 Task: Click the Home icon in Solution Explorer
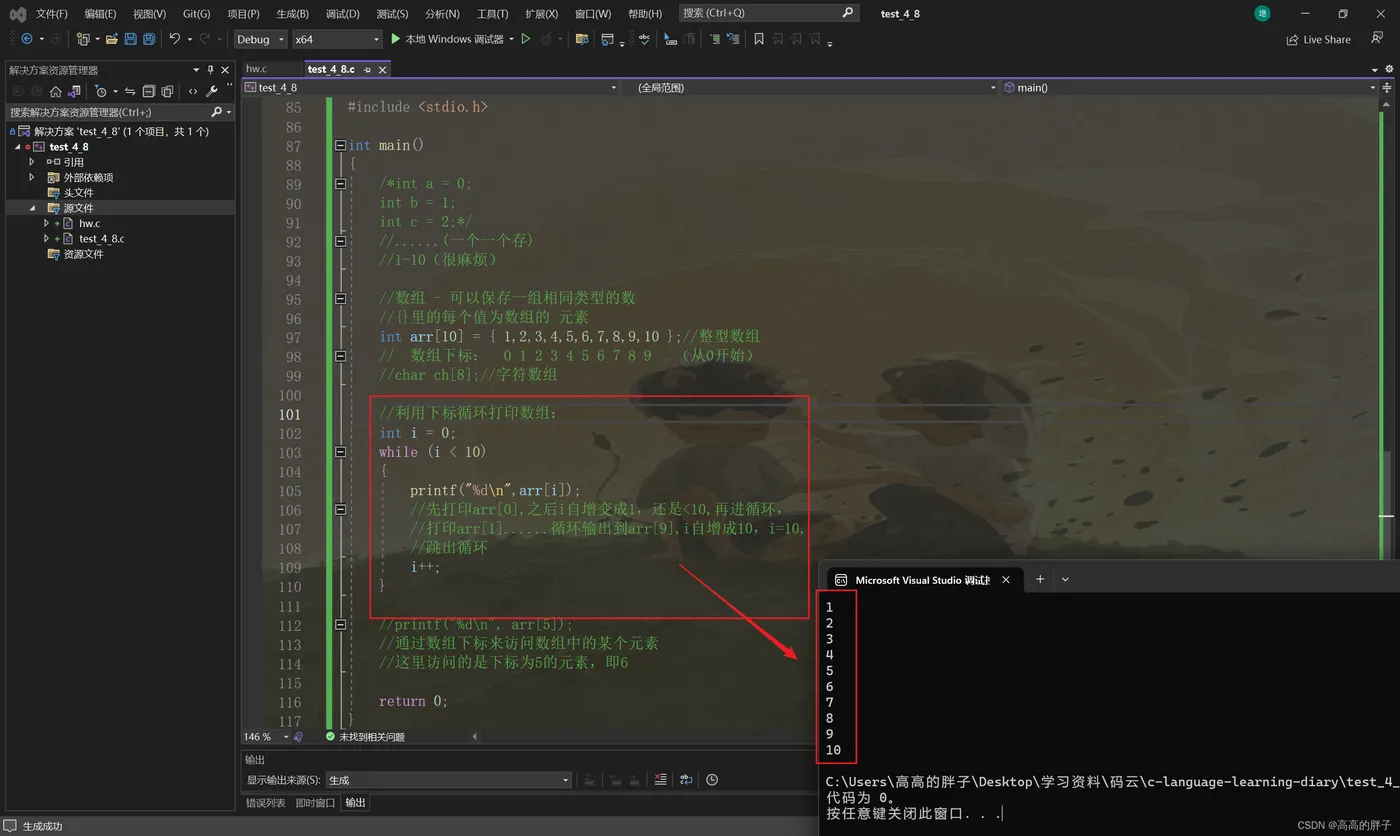coord(56,91)
